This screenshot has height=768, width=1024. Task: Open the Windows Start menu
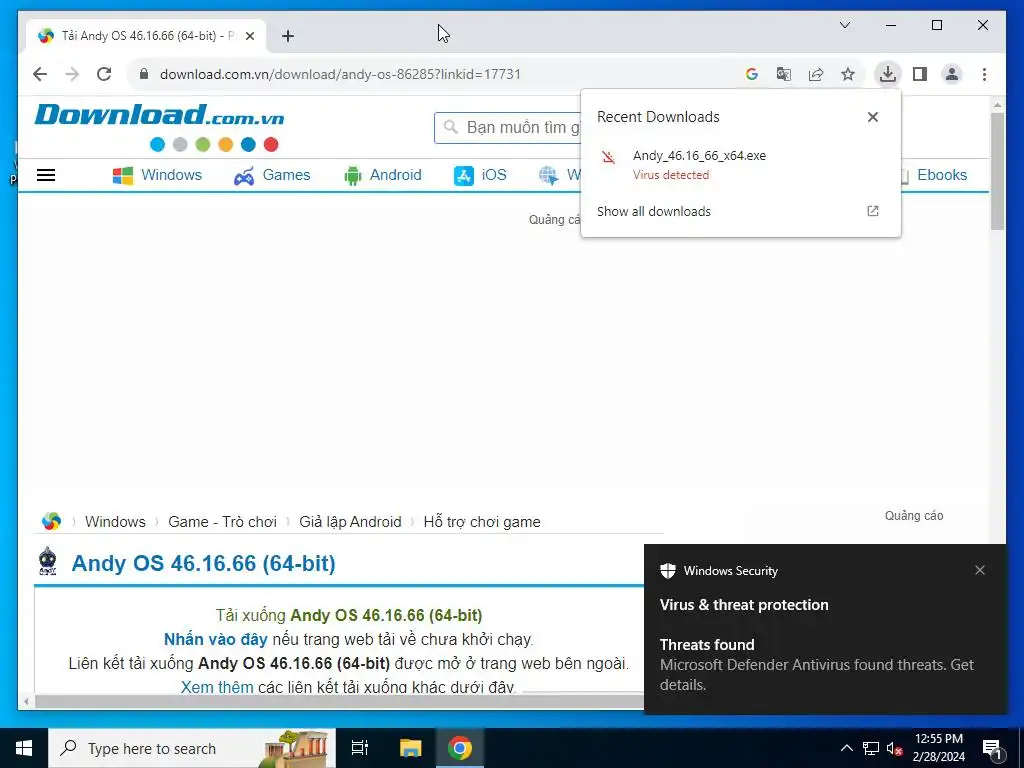coord(24,748)
